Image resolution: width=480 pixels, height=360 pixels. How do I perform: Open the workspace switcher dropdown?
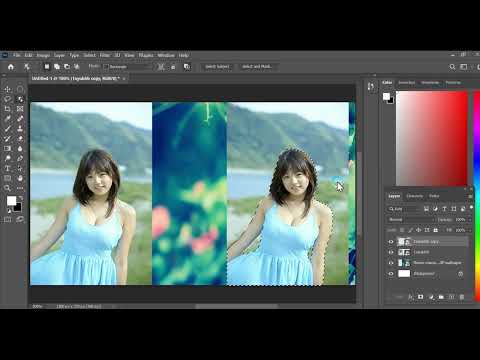tap(464, 67)
